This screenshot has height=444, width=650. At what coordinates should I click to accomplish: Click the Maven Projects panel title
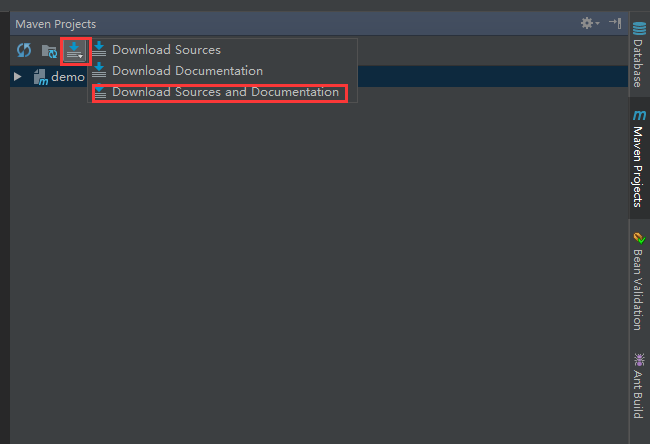point(56,23)
